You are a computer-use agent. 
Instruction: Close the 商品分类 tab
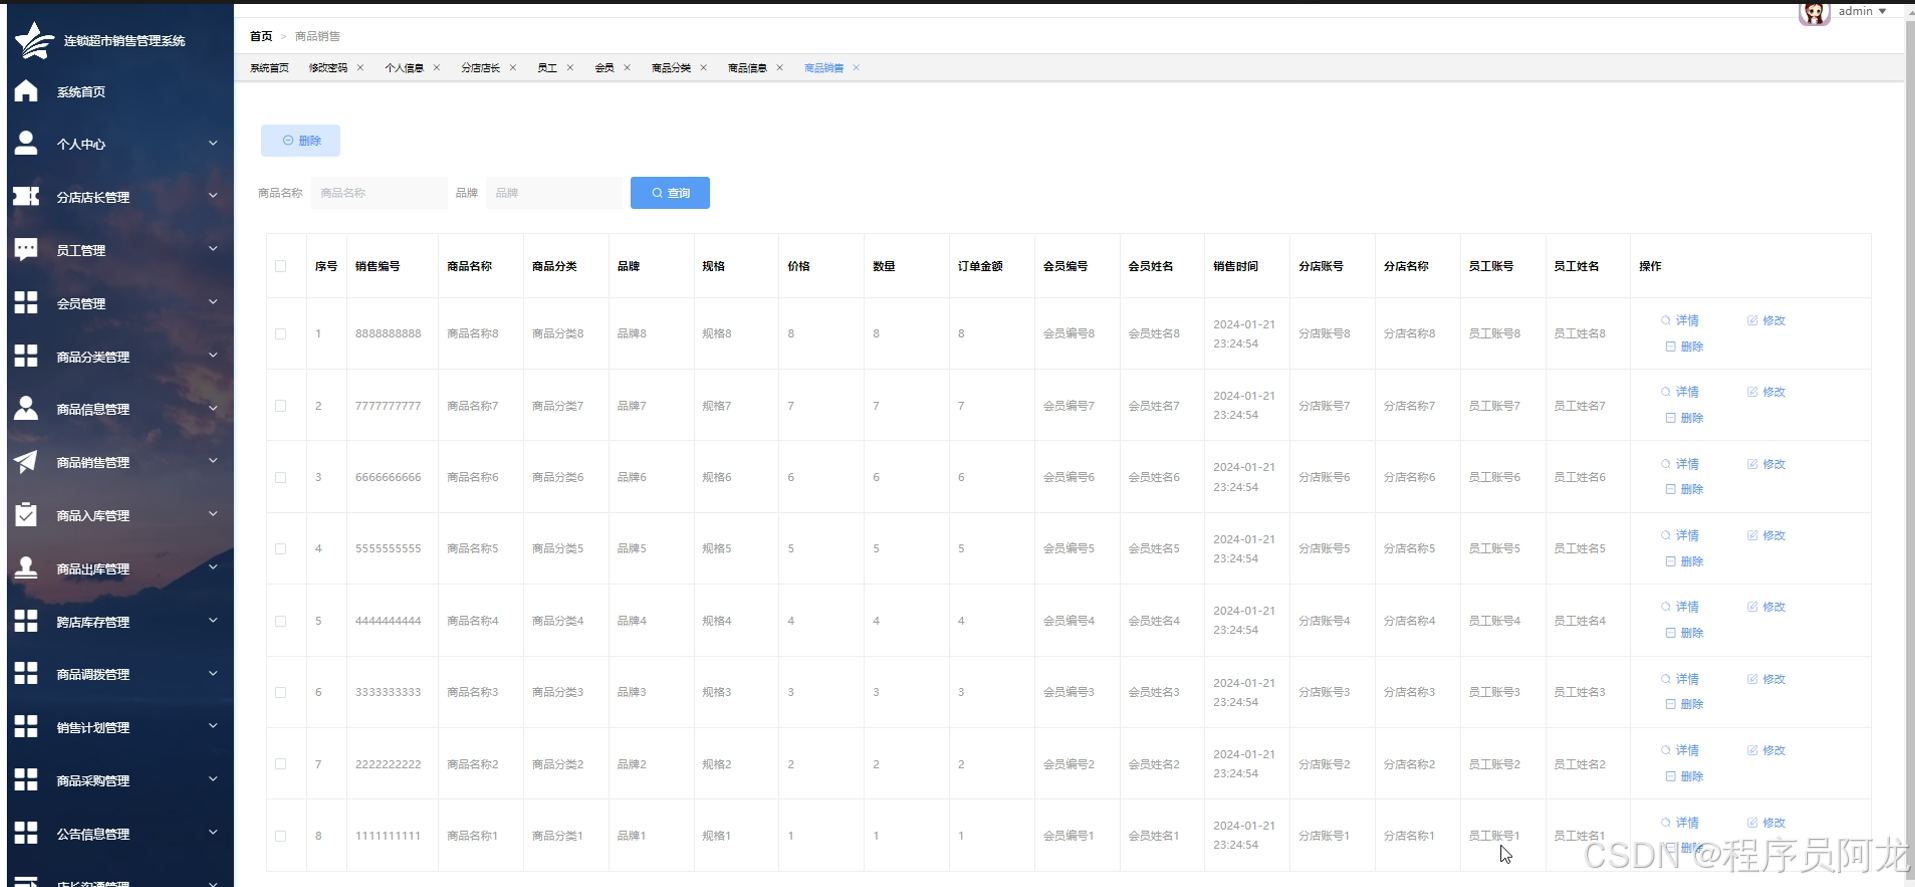click(703, 68)
